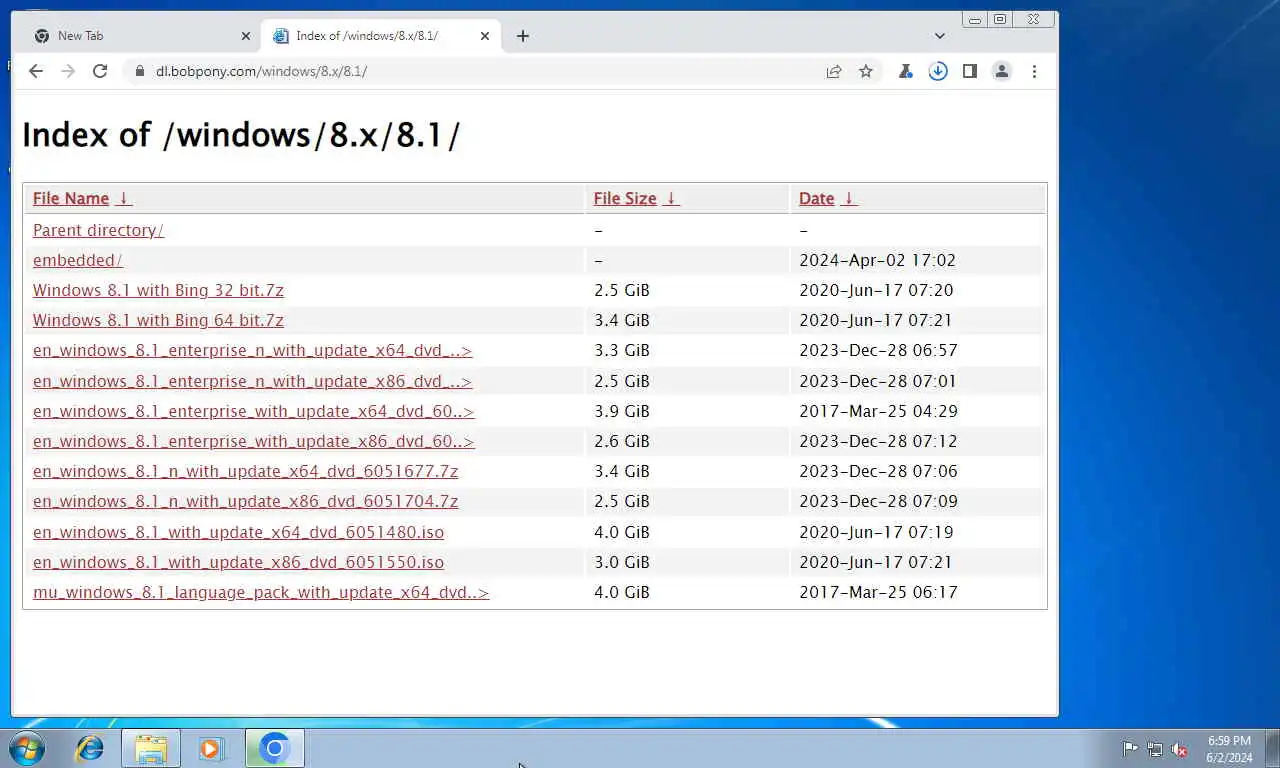Download en_windows_8.1_n_with_update_x64_dvd_6051677.7z
This screenshot has height=768, width=1280.
coord(245,471)
